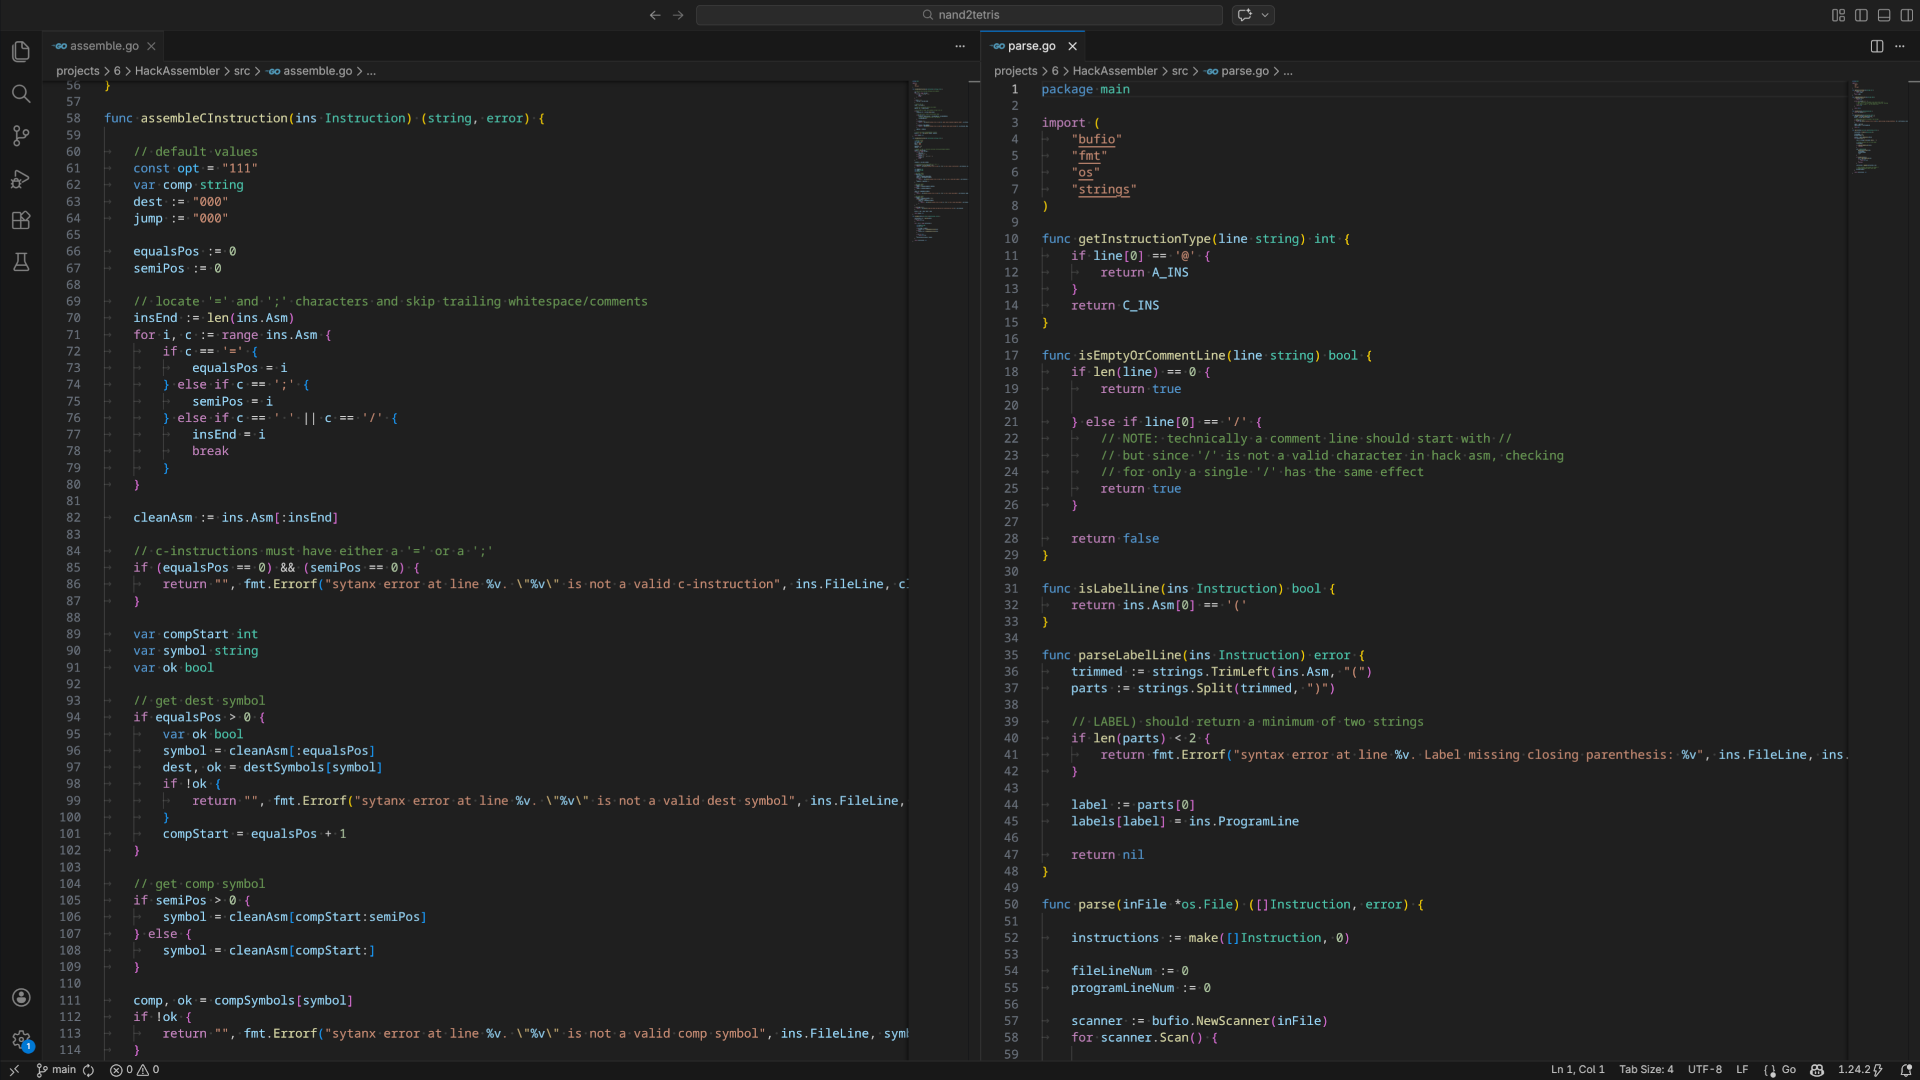
Task: Click the "strings" import link
Action: (1103, 189)
